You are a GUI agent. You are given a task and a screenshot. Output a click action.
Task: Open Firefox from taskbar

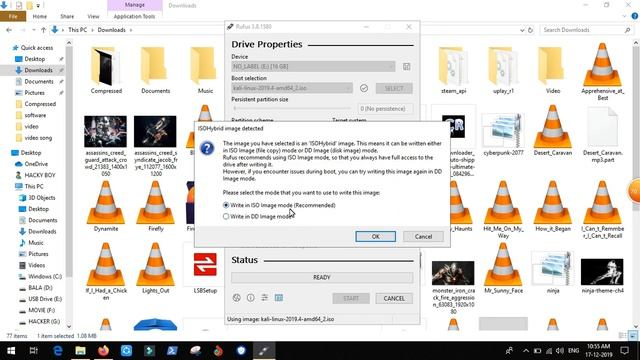[103, 351]
